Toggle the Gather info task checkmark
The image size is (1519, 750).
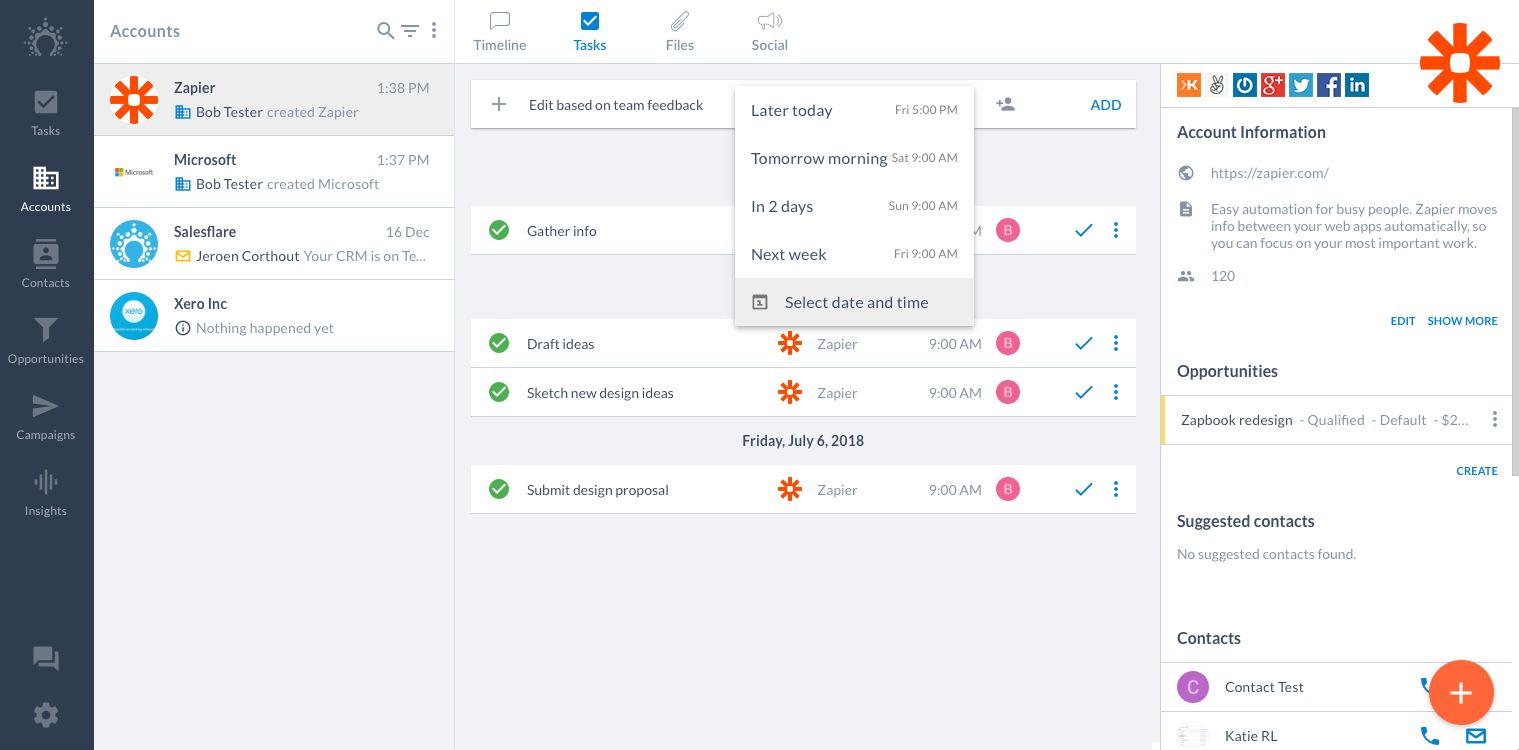[x=499, y=231]
